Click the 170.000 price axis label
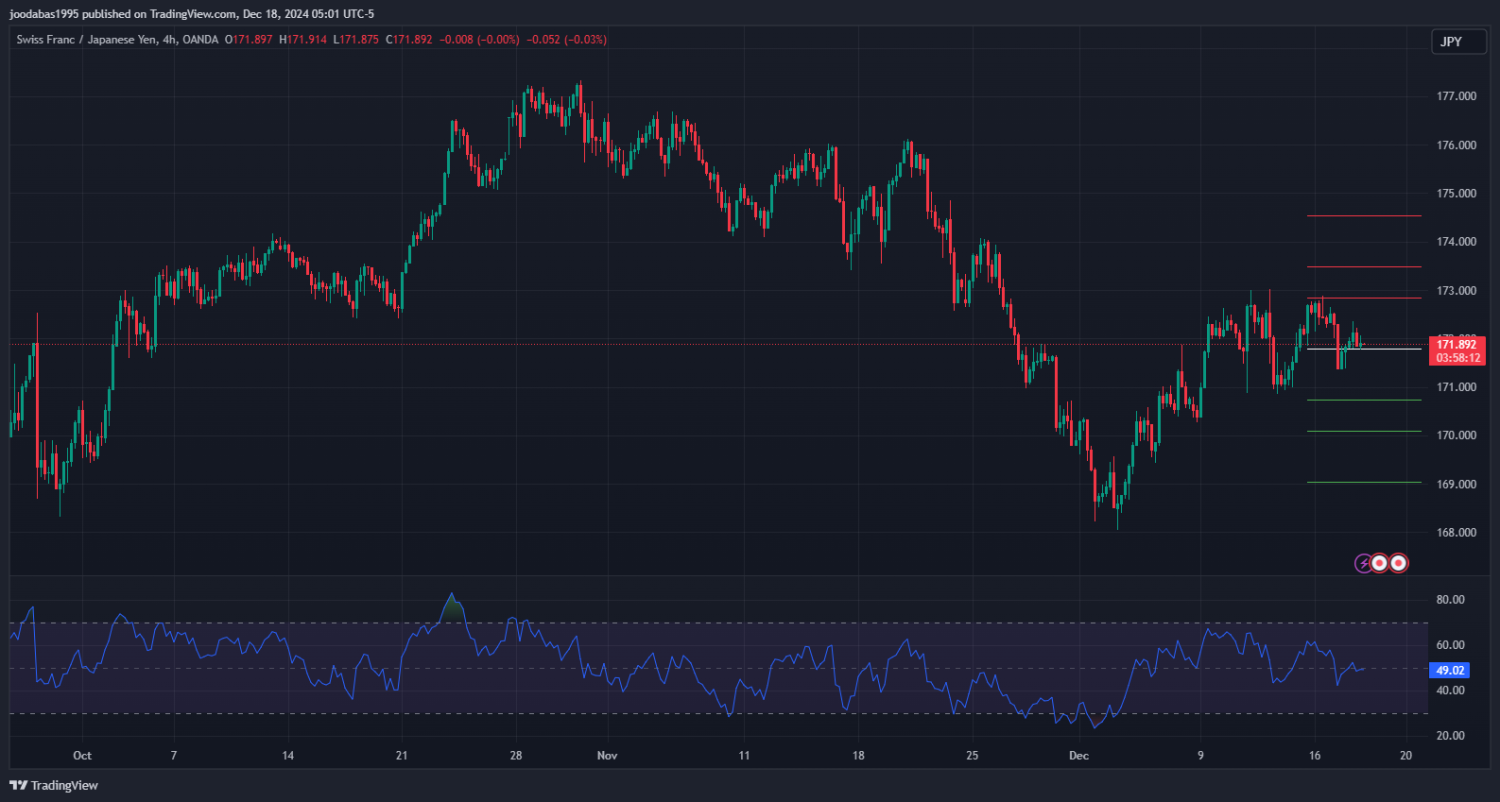This screenshot has width=1500, height=802. [1456, 436]
